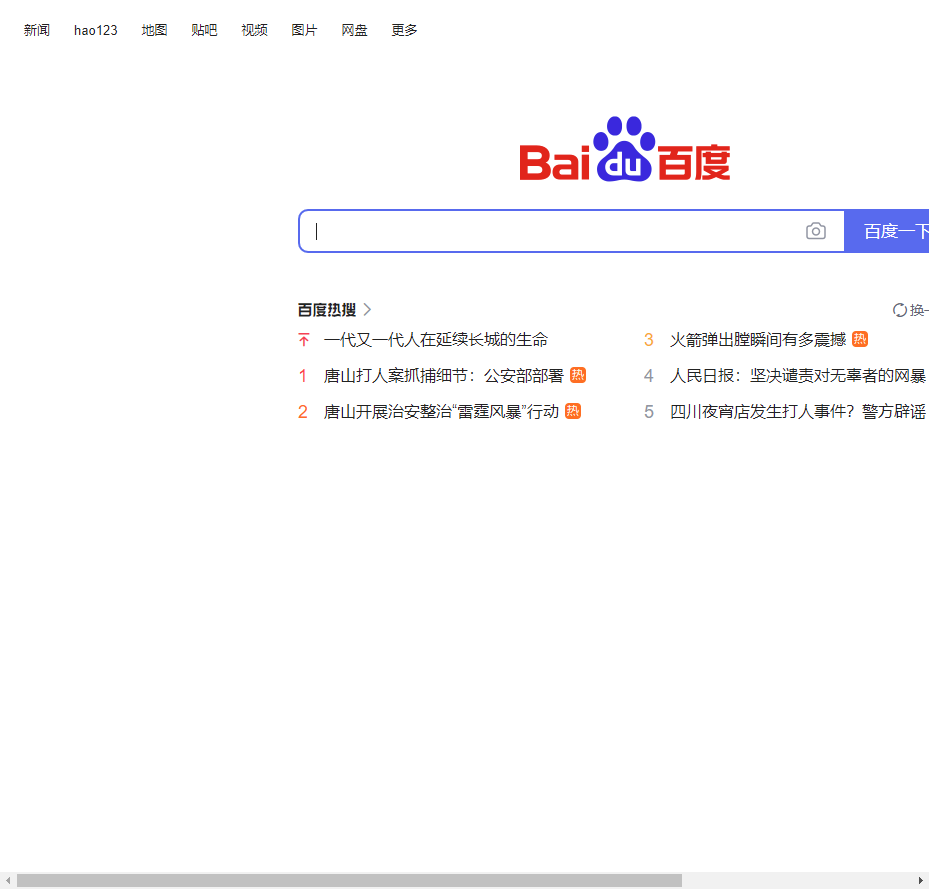Open the 贴吧 navigation link

coord(204,30)
